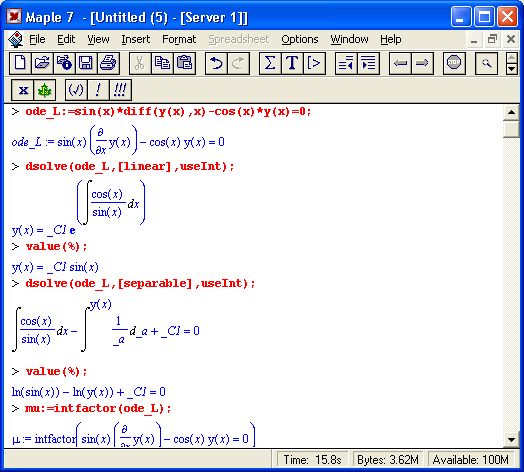Restore the inner worksheet window
The width and height of the screenshot is (524, 472).
492,40
